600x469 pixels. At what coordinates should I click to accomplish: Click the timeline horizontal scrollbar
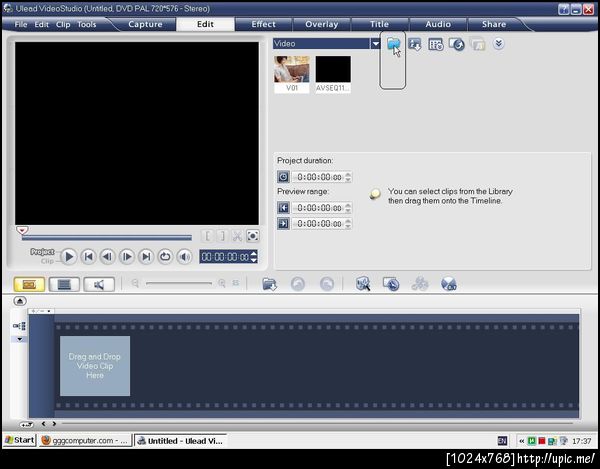[317, 423]
